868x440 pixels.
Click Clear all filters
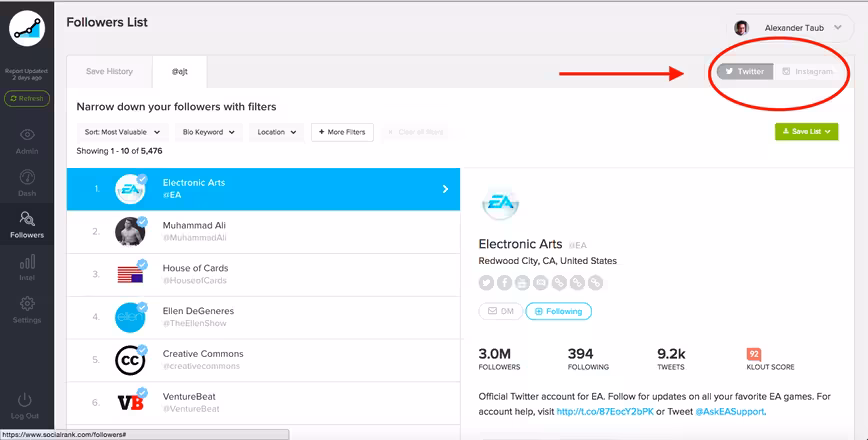[x=416, y=132]
